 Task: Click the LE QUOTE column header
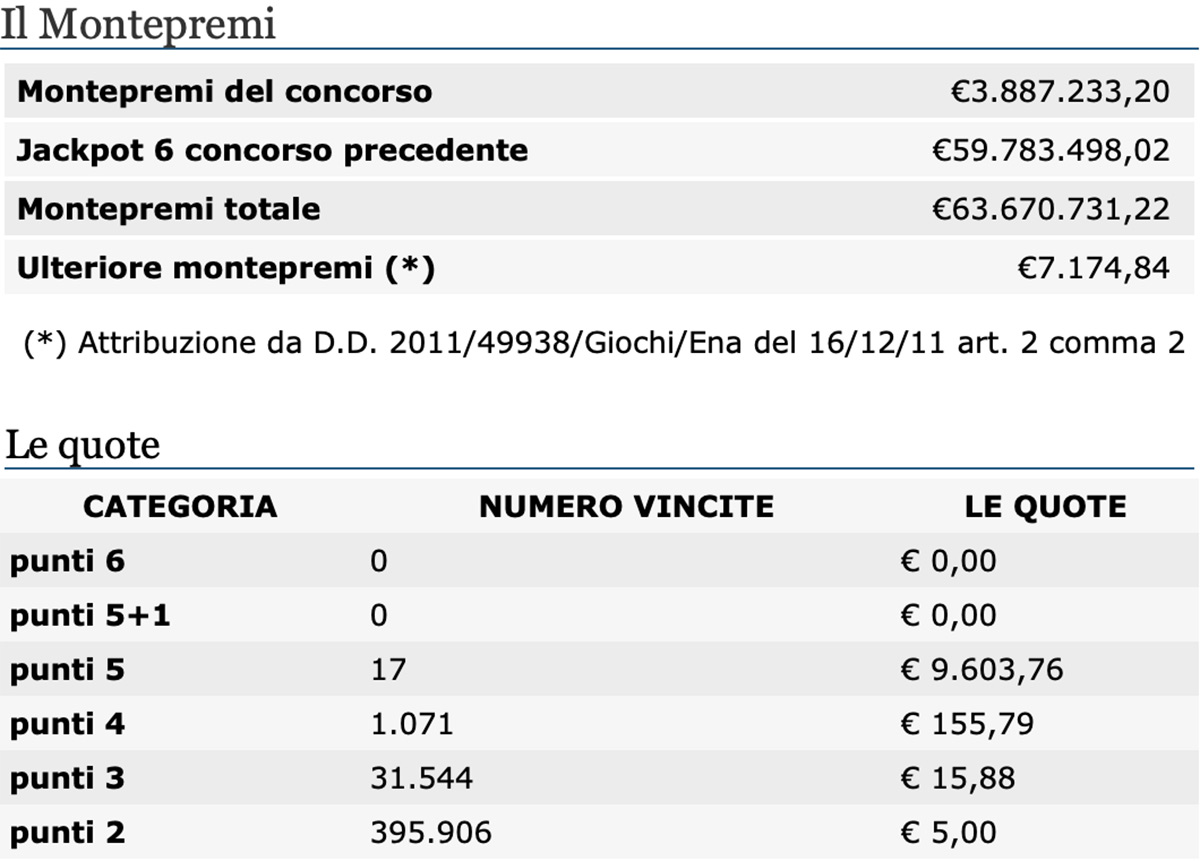1045,506
